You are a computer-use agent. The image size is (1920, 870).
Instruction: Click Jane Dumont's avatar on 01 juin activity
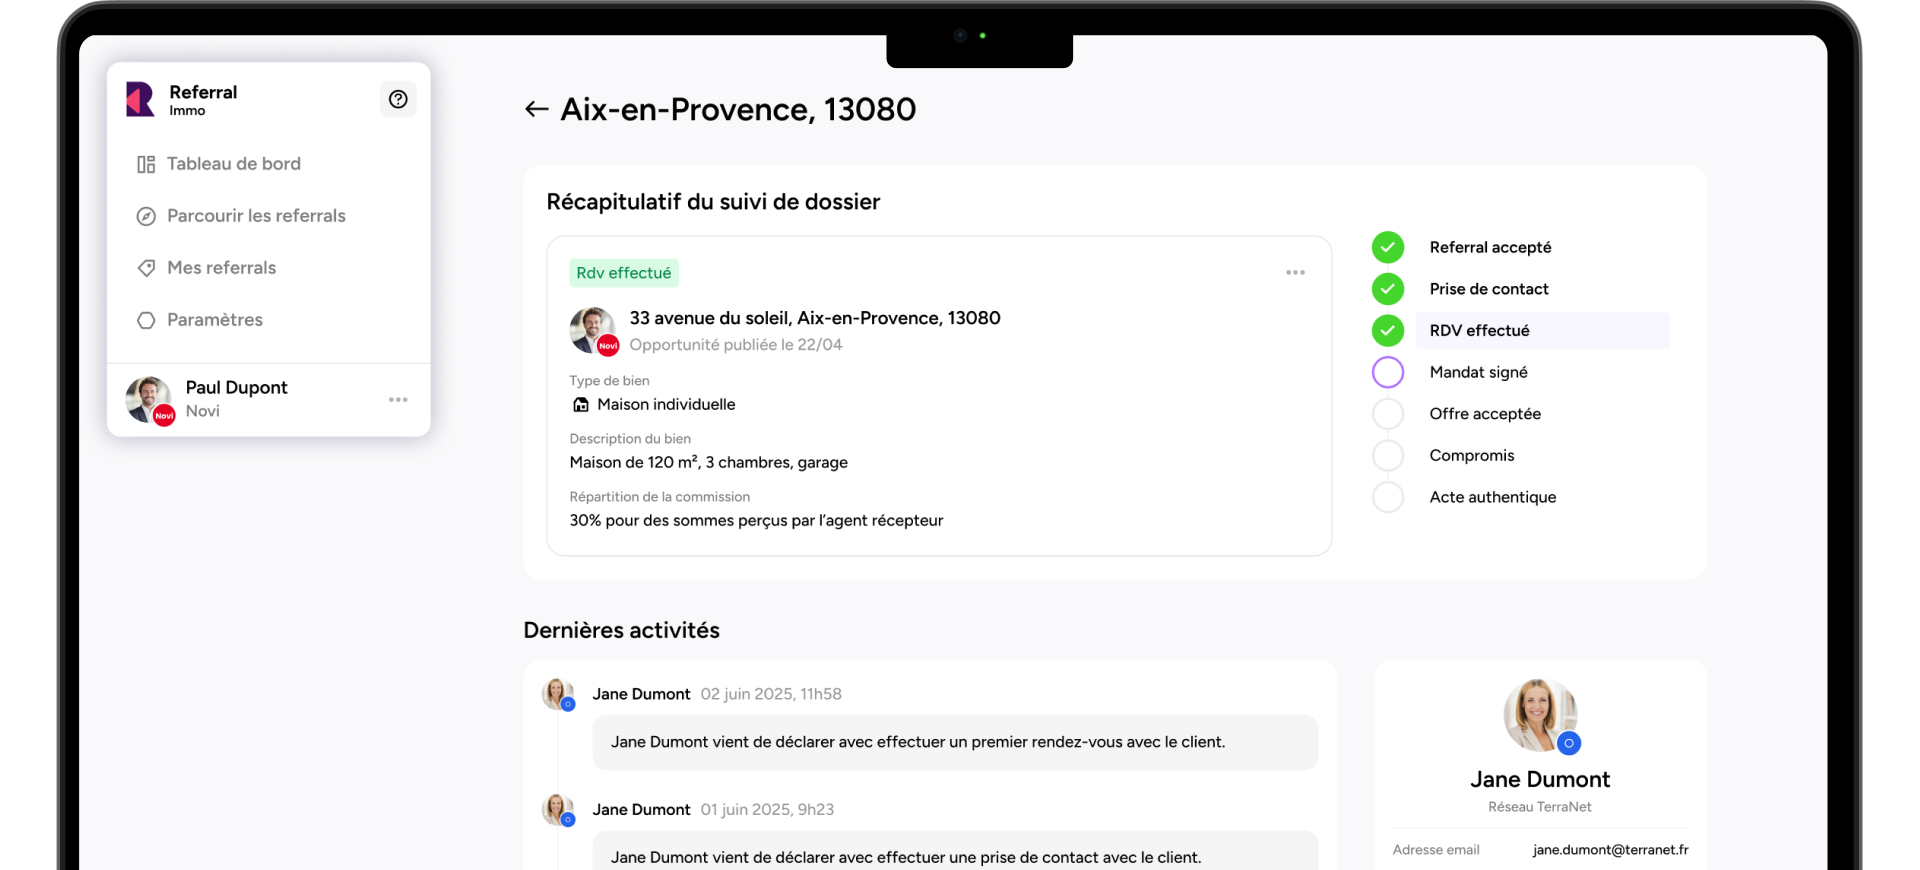click(x=557, y=809)
